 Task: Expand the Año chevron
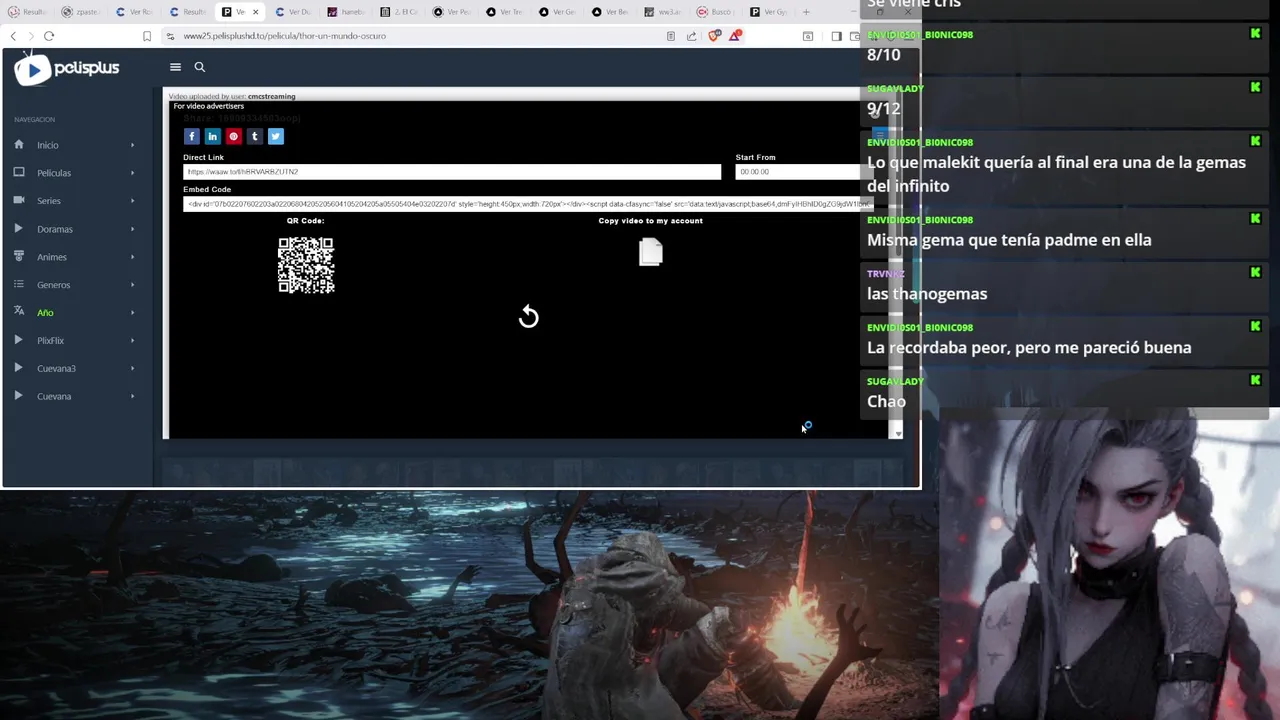click(x=132, y=313)
